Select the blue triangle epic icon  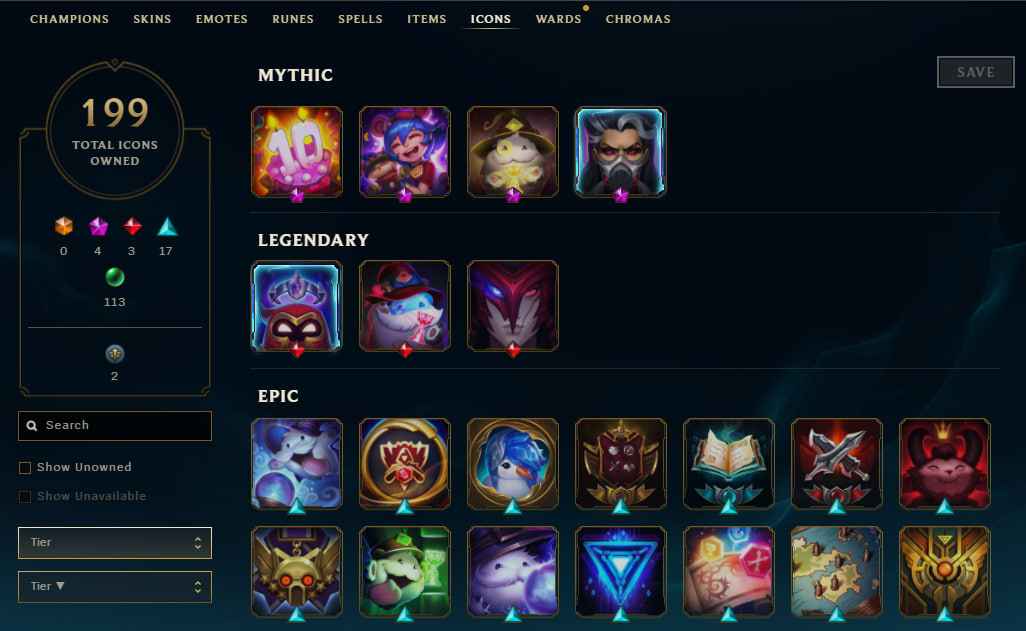620,571
